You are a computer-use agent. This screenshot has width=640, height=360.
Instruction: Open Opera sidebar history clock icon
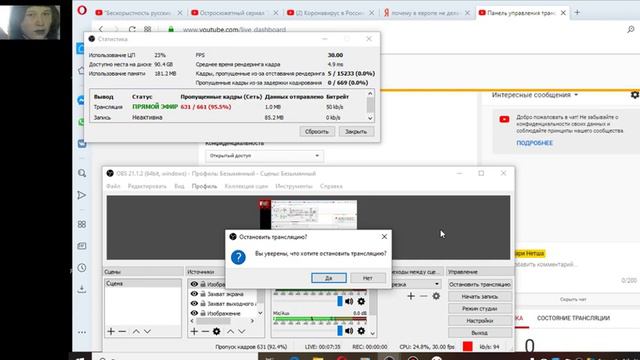[x=82, y=268]
